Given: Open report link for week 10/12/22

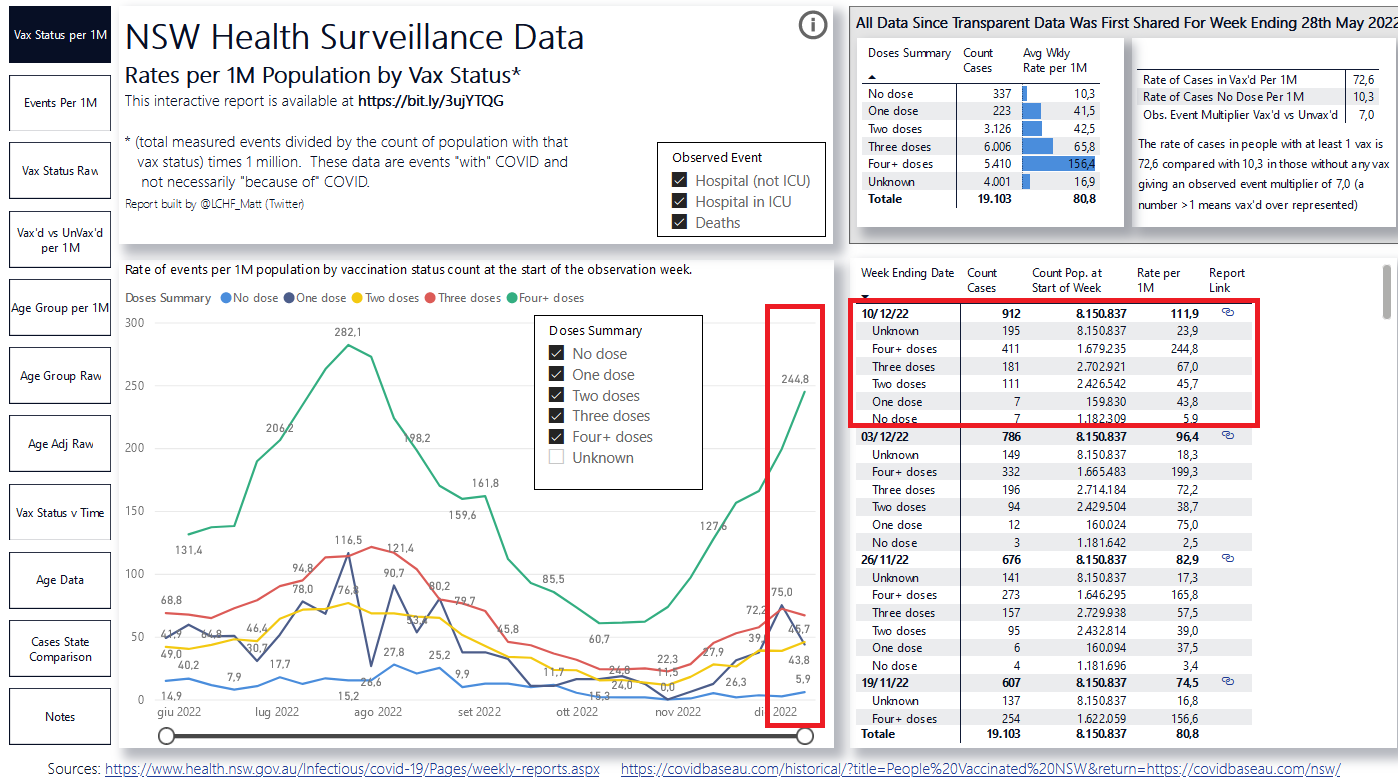Looking at the screenshot, I should [1228, 313].
